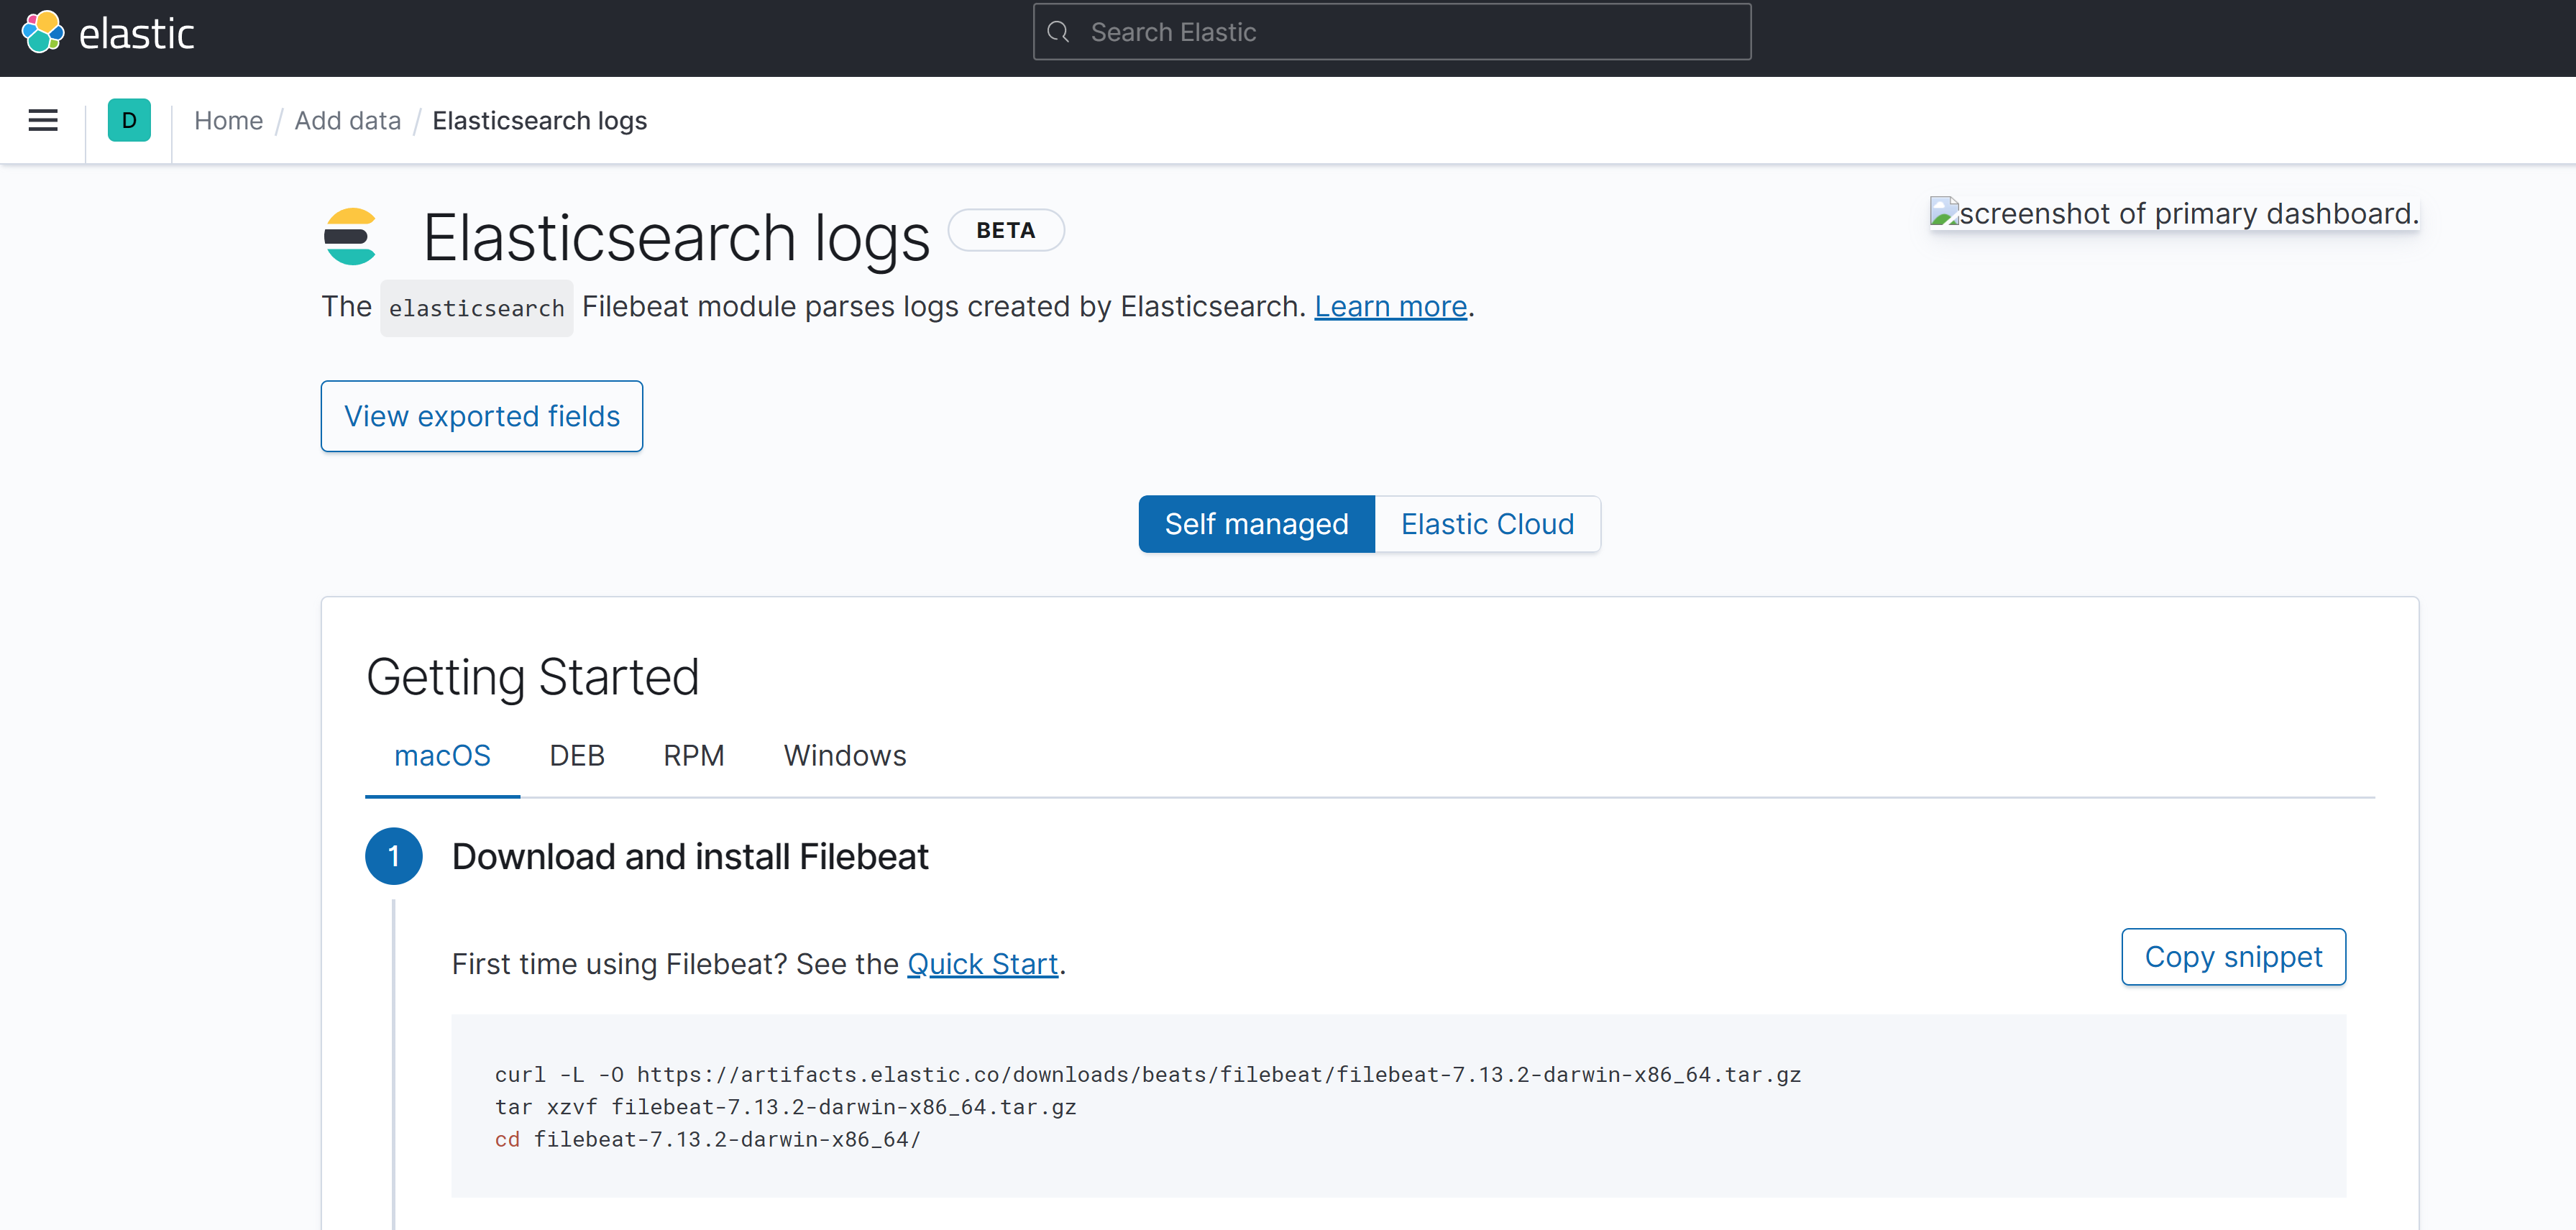The height and width of the screenshot is (1230, 2576).
Task: Switch to Elastic Cloud option
Action: tap(1487, 524)
